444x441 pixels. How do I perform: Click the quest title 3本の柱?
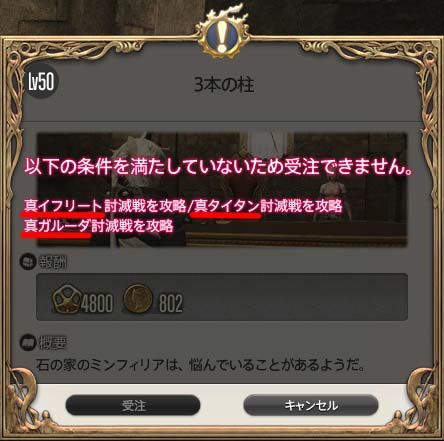pos(224,85)
